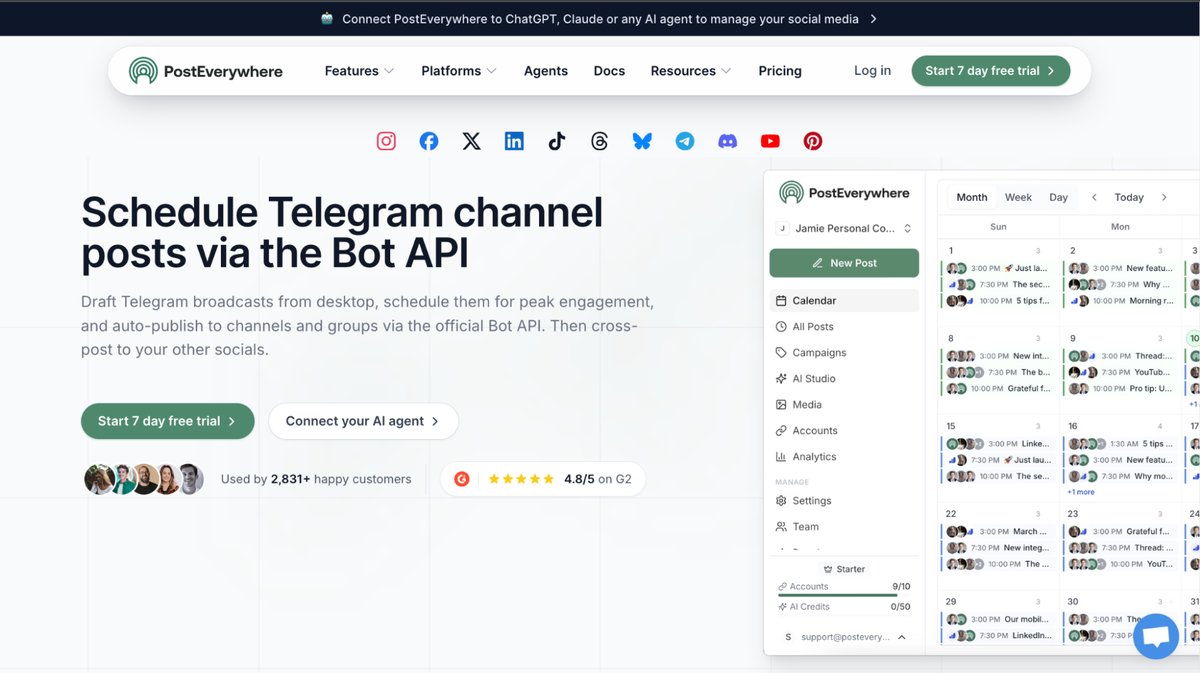Open the 10:00 PM 5 tips f... post
The height and width of the screenshot is (673, 1200).
[x=998, y=300]
